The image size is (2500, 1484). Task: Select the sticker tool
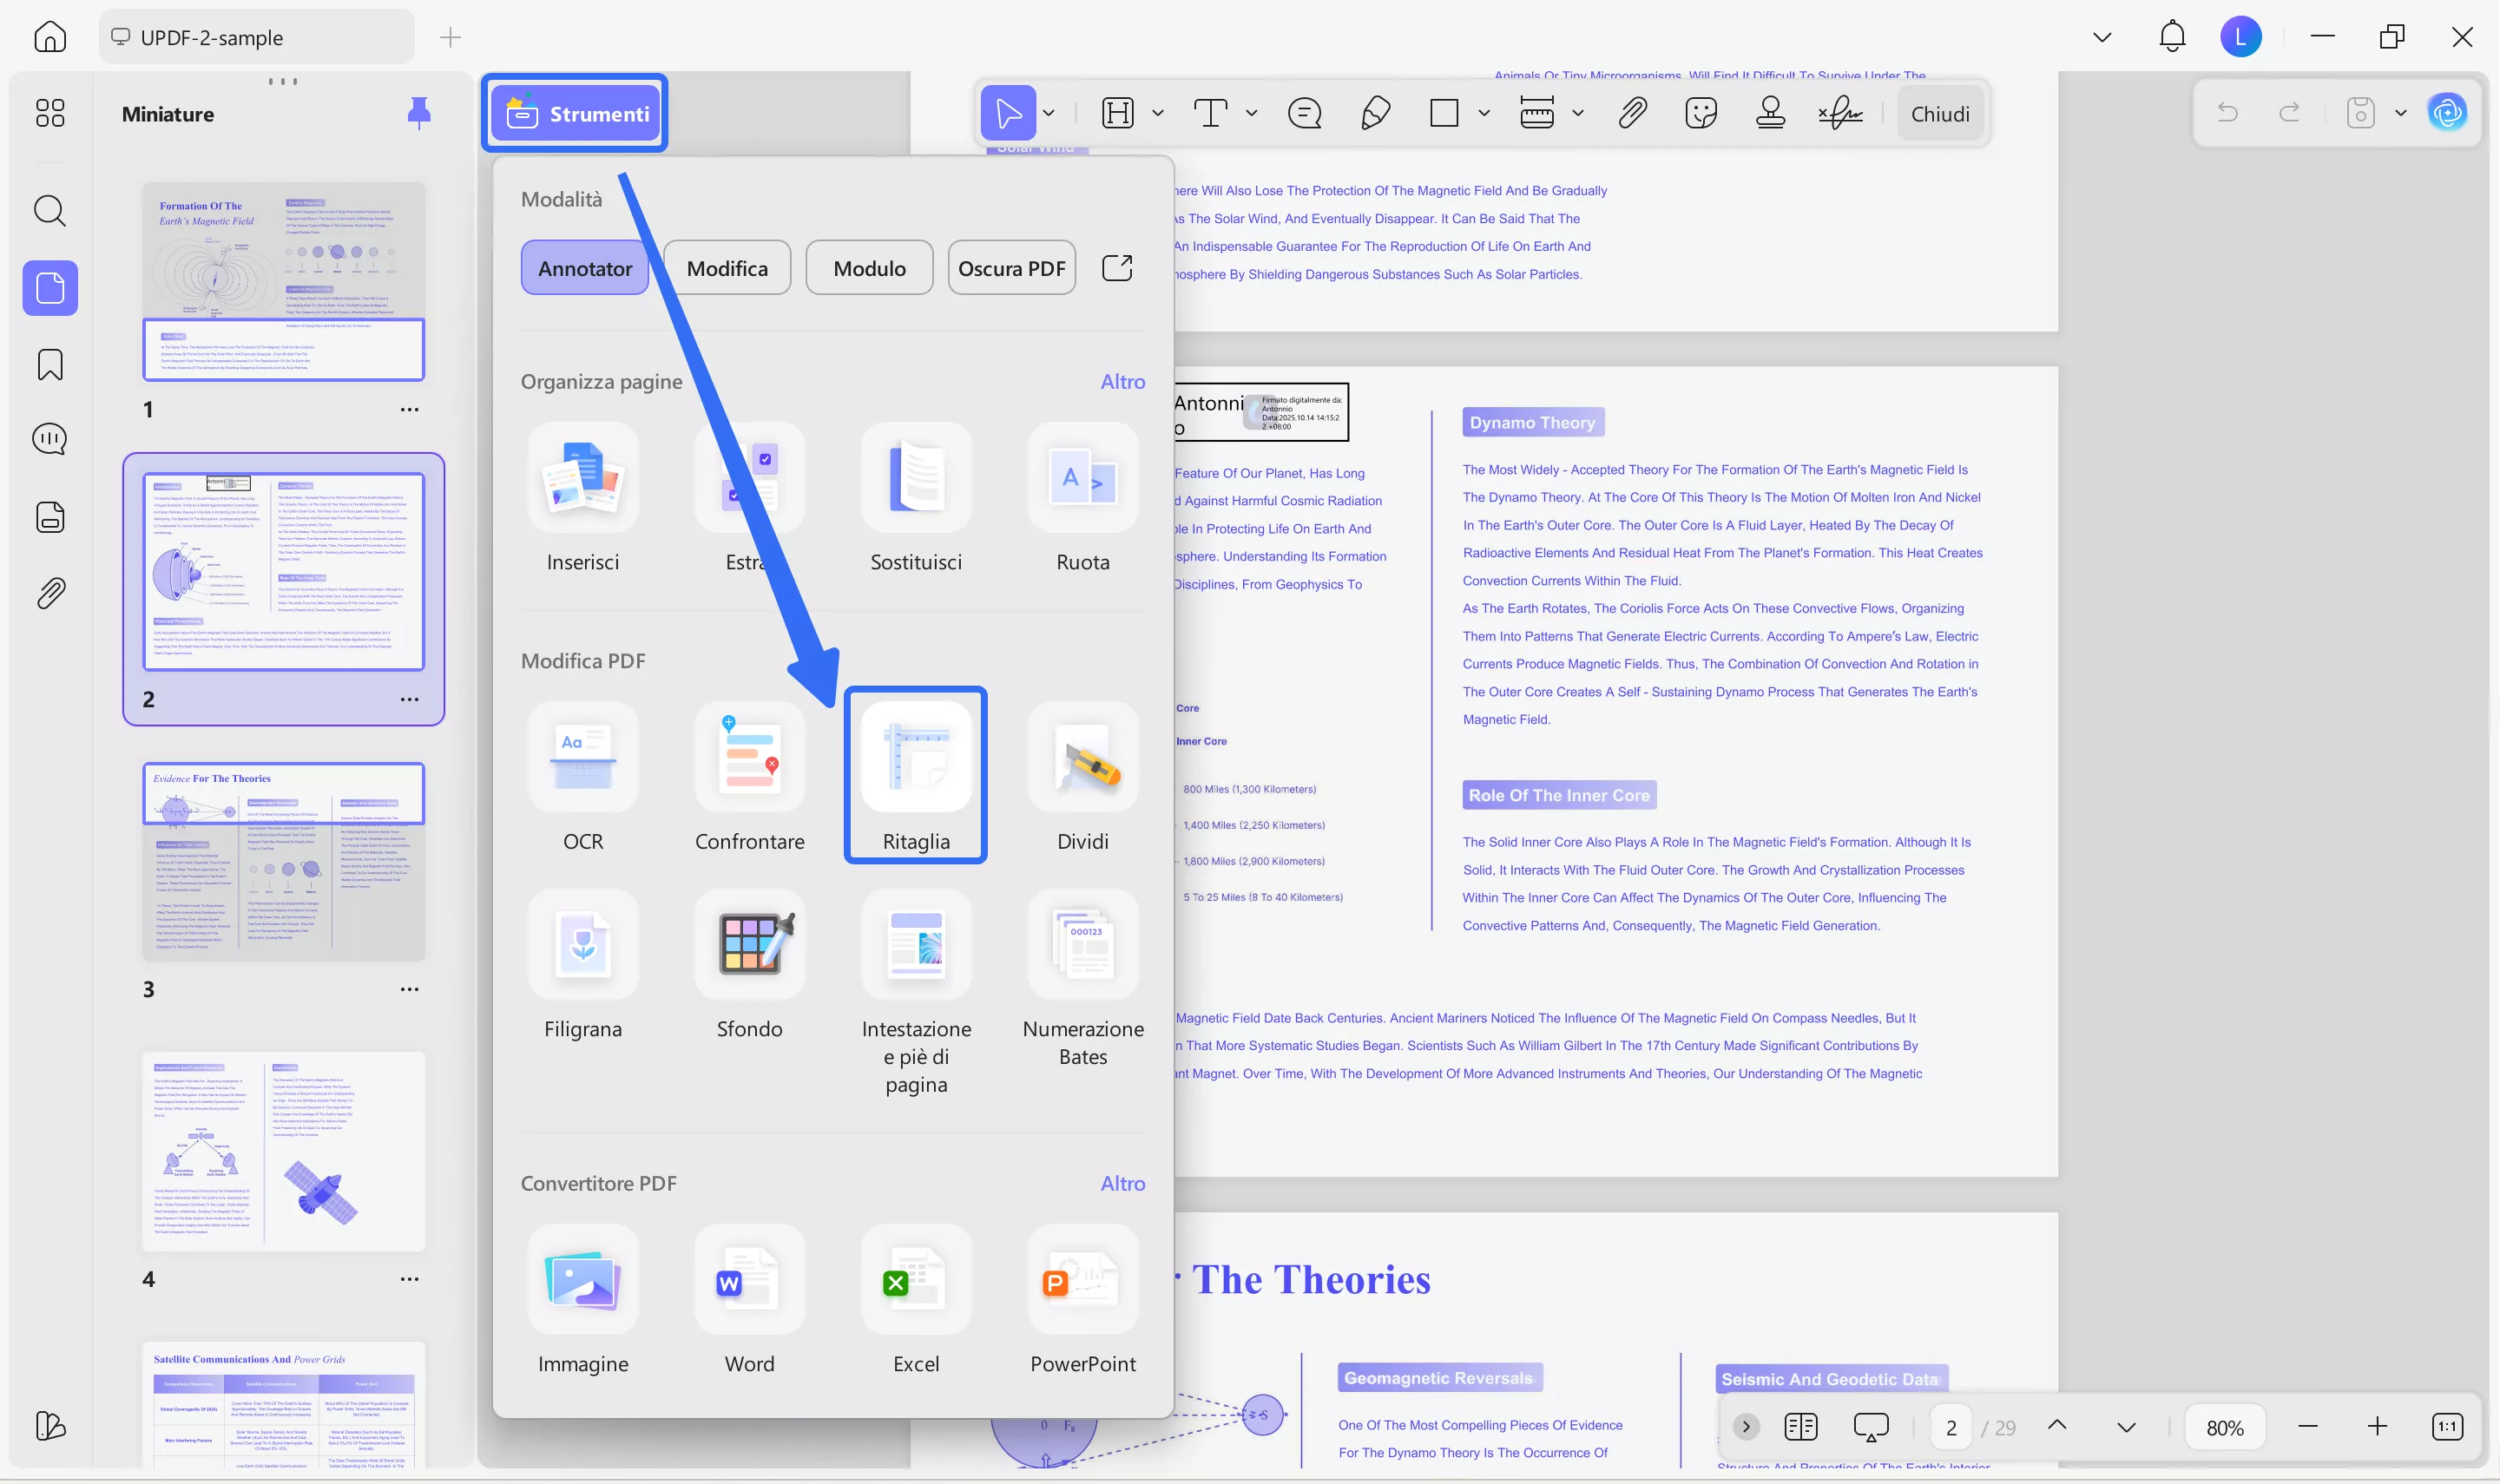1700,112
